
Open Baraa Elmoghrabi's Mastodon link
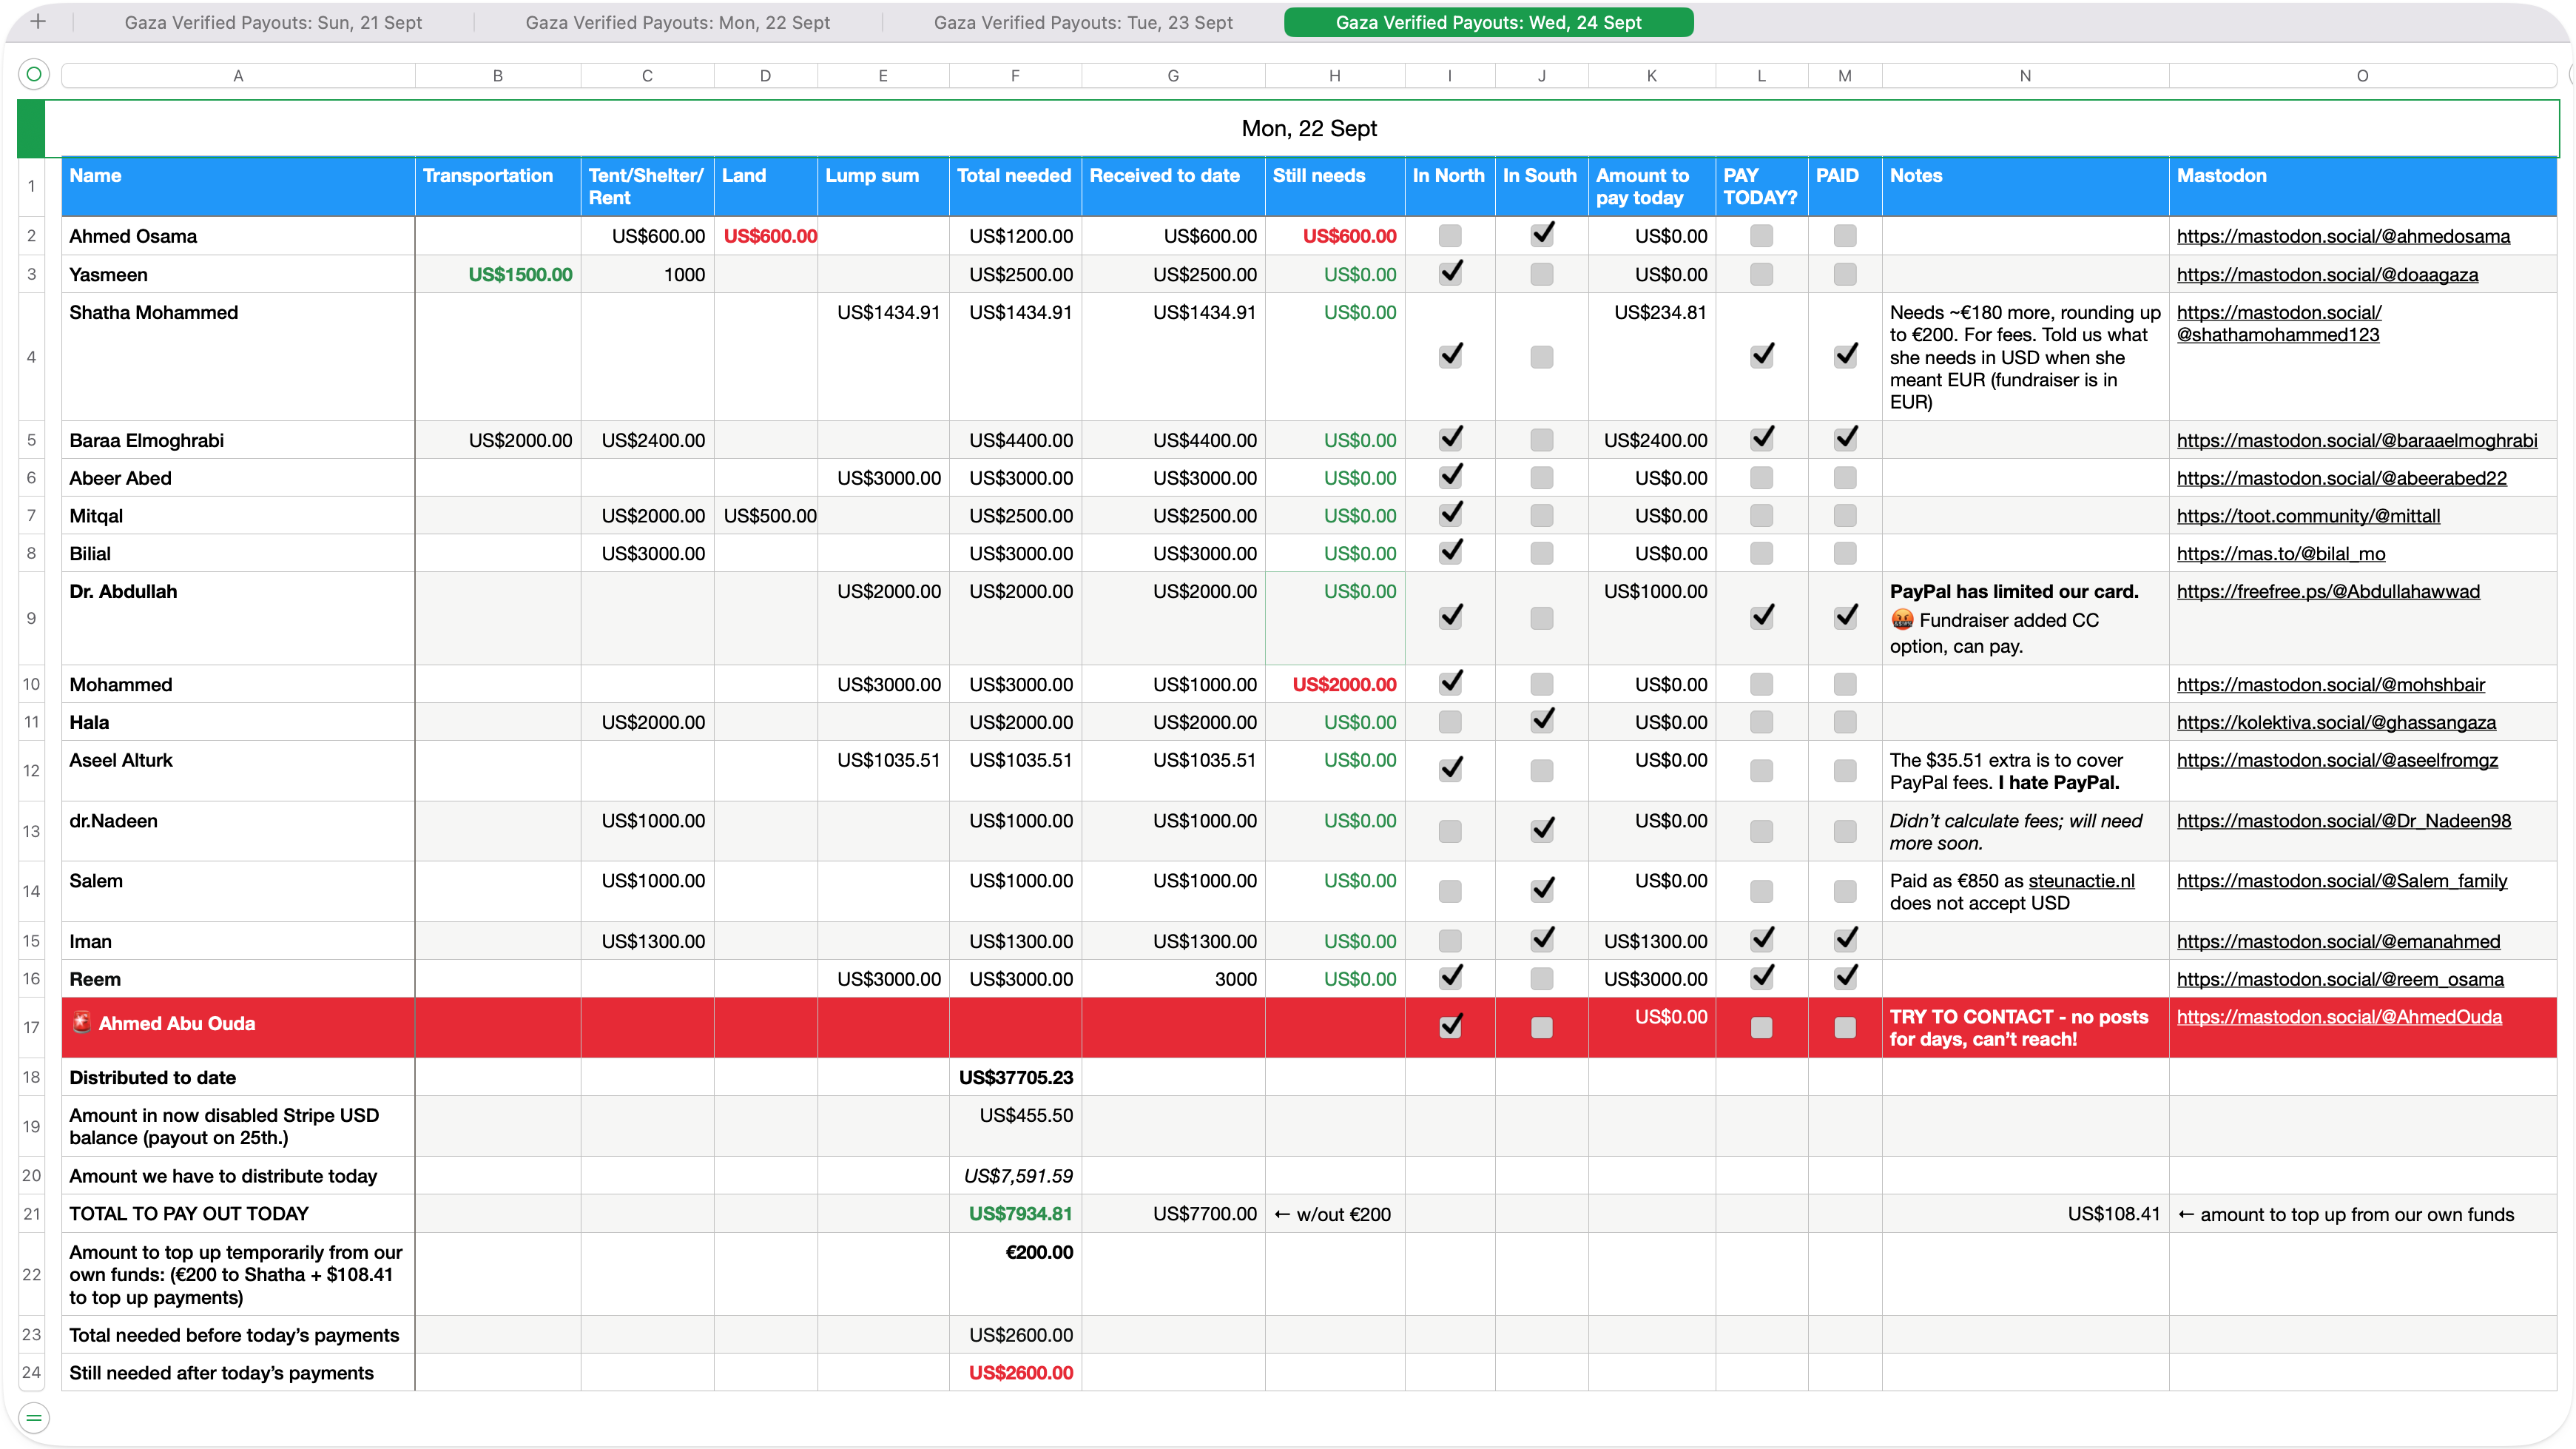(x=2356, y=441)
